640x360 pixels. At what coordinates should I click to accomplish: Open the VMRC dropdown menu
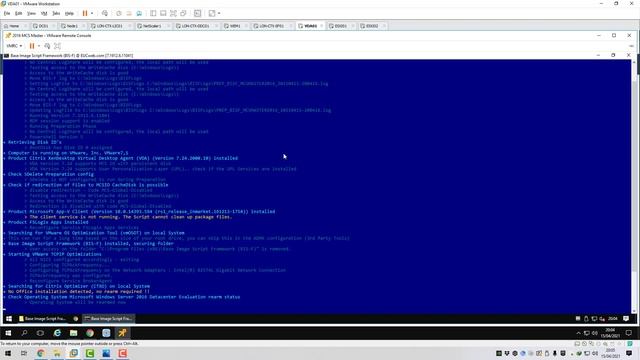coord(14,46)
